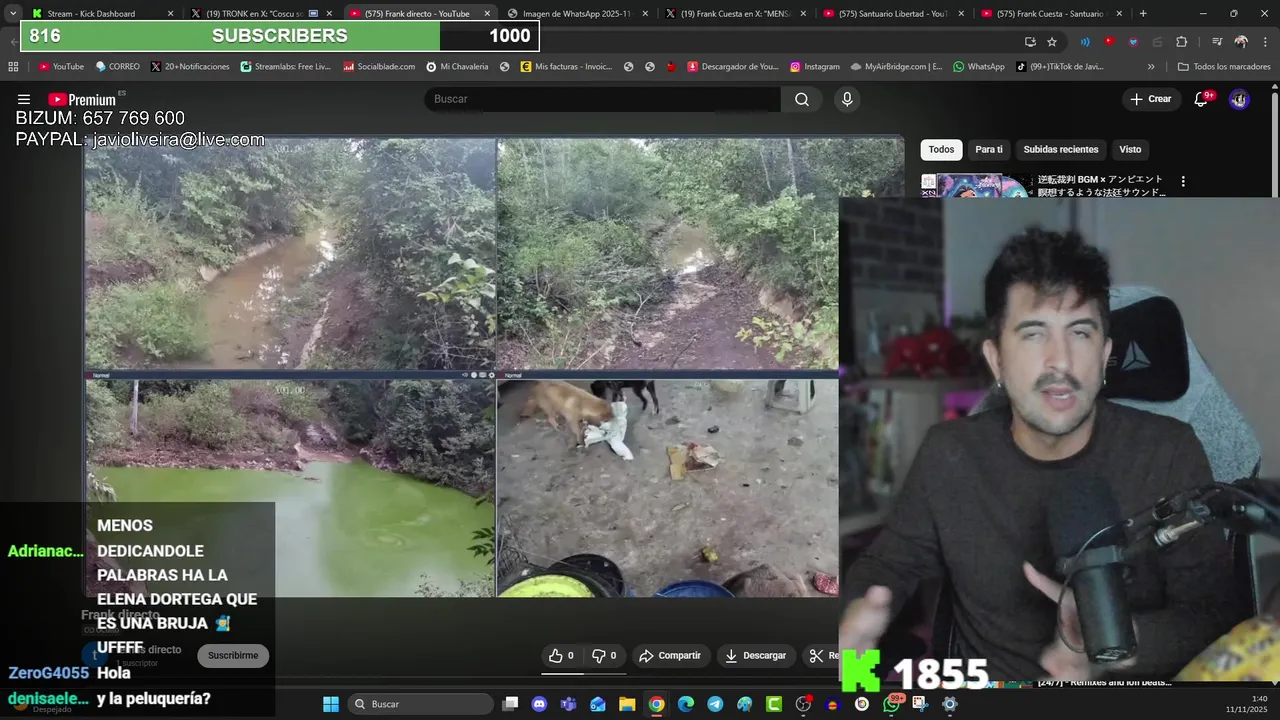Open the YouTube guide hamburger menu
Screen dimensions: 1280x720
pos(24,99)
